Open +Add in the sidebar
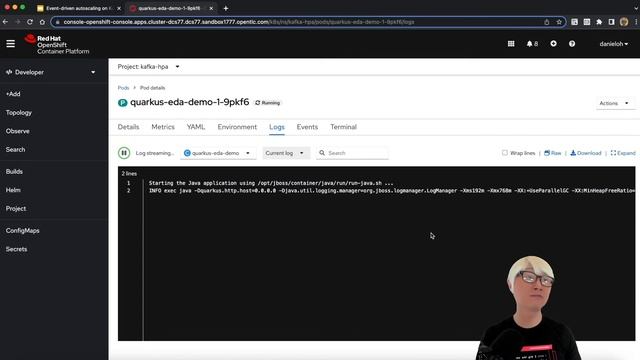 (13, 94)
